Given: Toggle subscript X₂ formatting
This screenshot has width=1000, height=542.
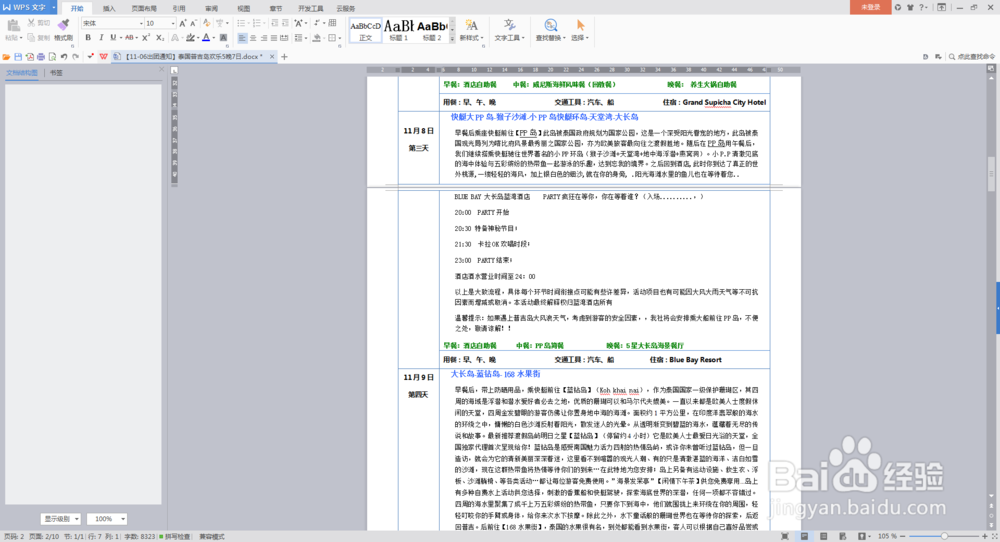Looking at the screenshot, I should 160,38.
